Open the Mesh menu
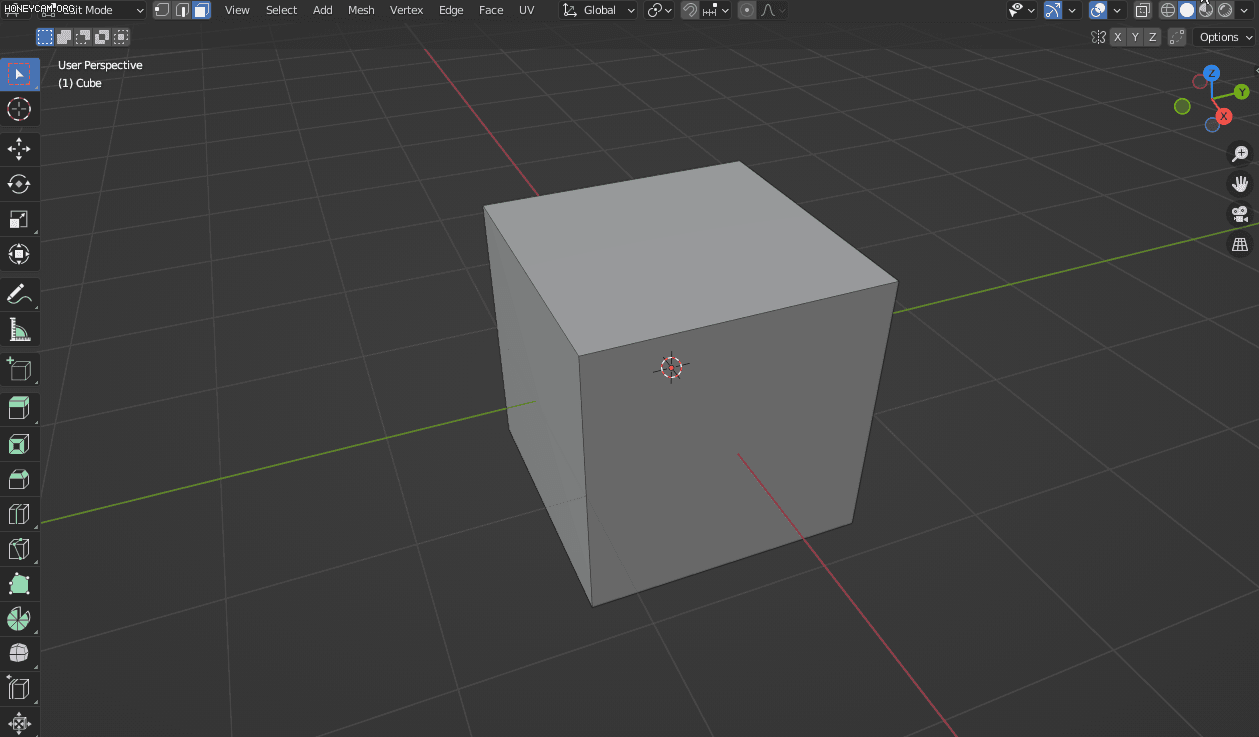1259x737 pixels. click(361, 10)
